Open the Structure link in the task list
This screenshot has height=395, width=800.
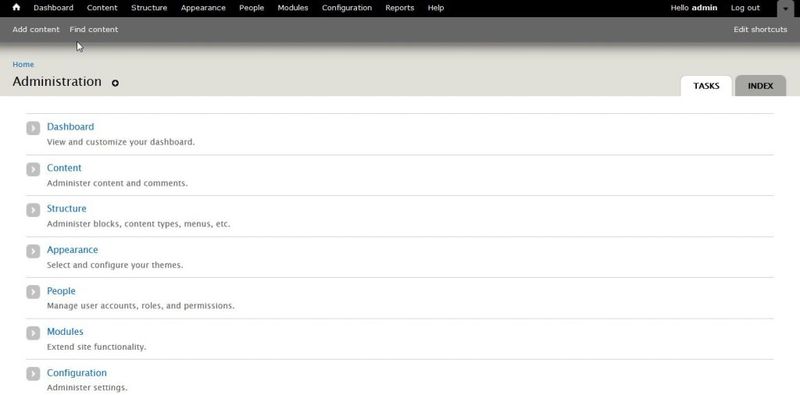(x=67, y=209)
